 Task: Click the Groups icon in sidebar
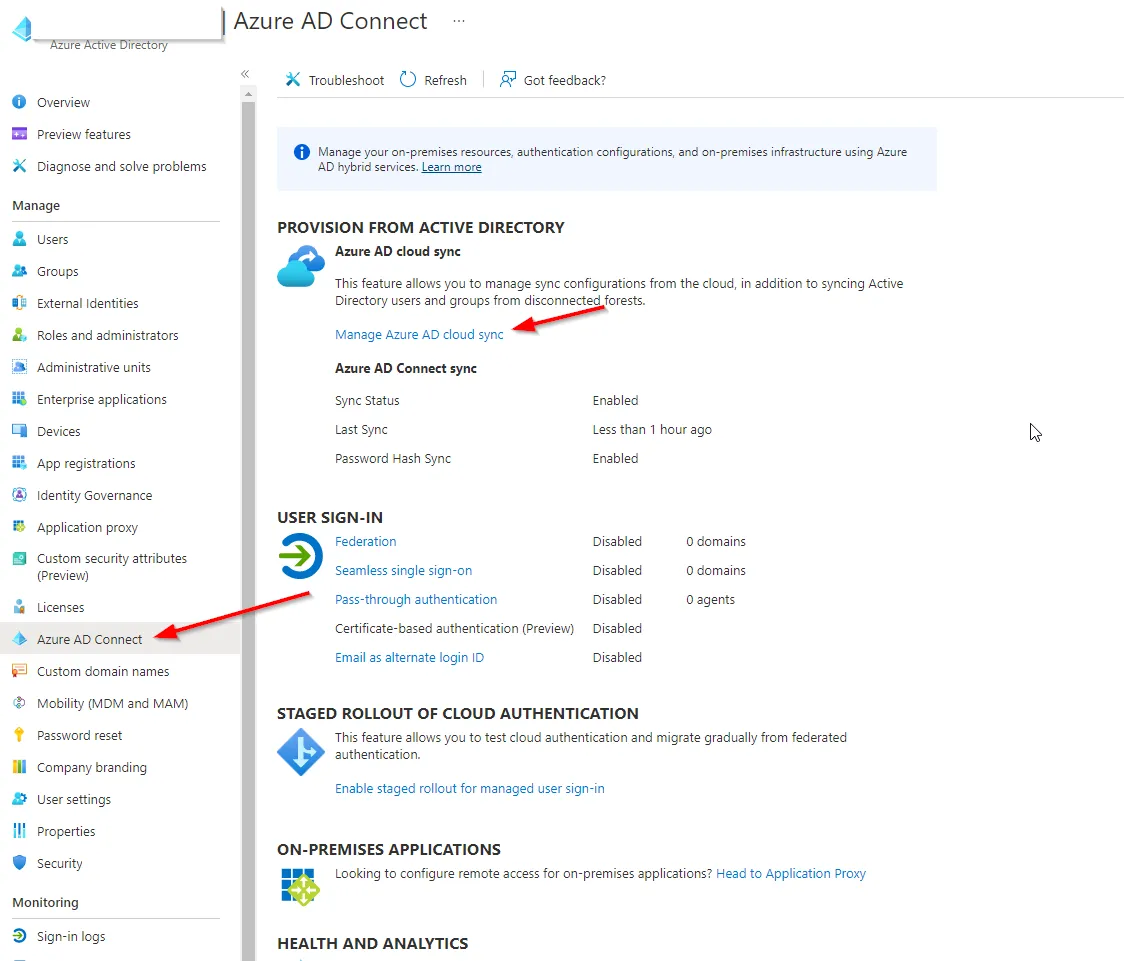19,271
